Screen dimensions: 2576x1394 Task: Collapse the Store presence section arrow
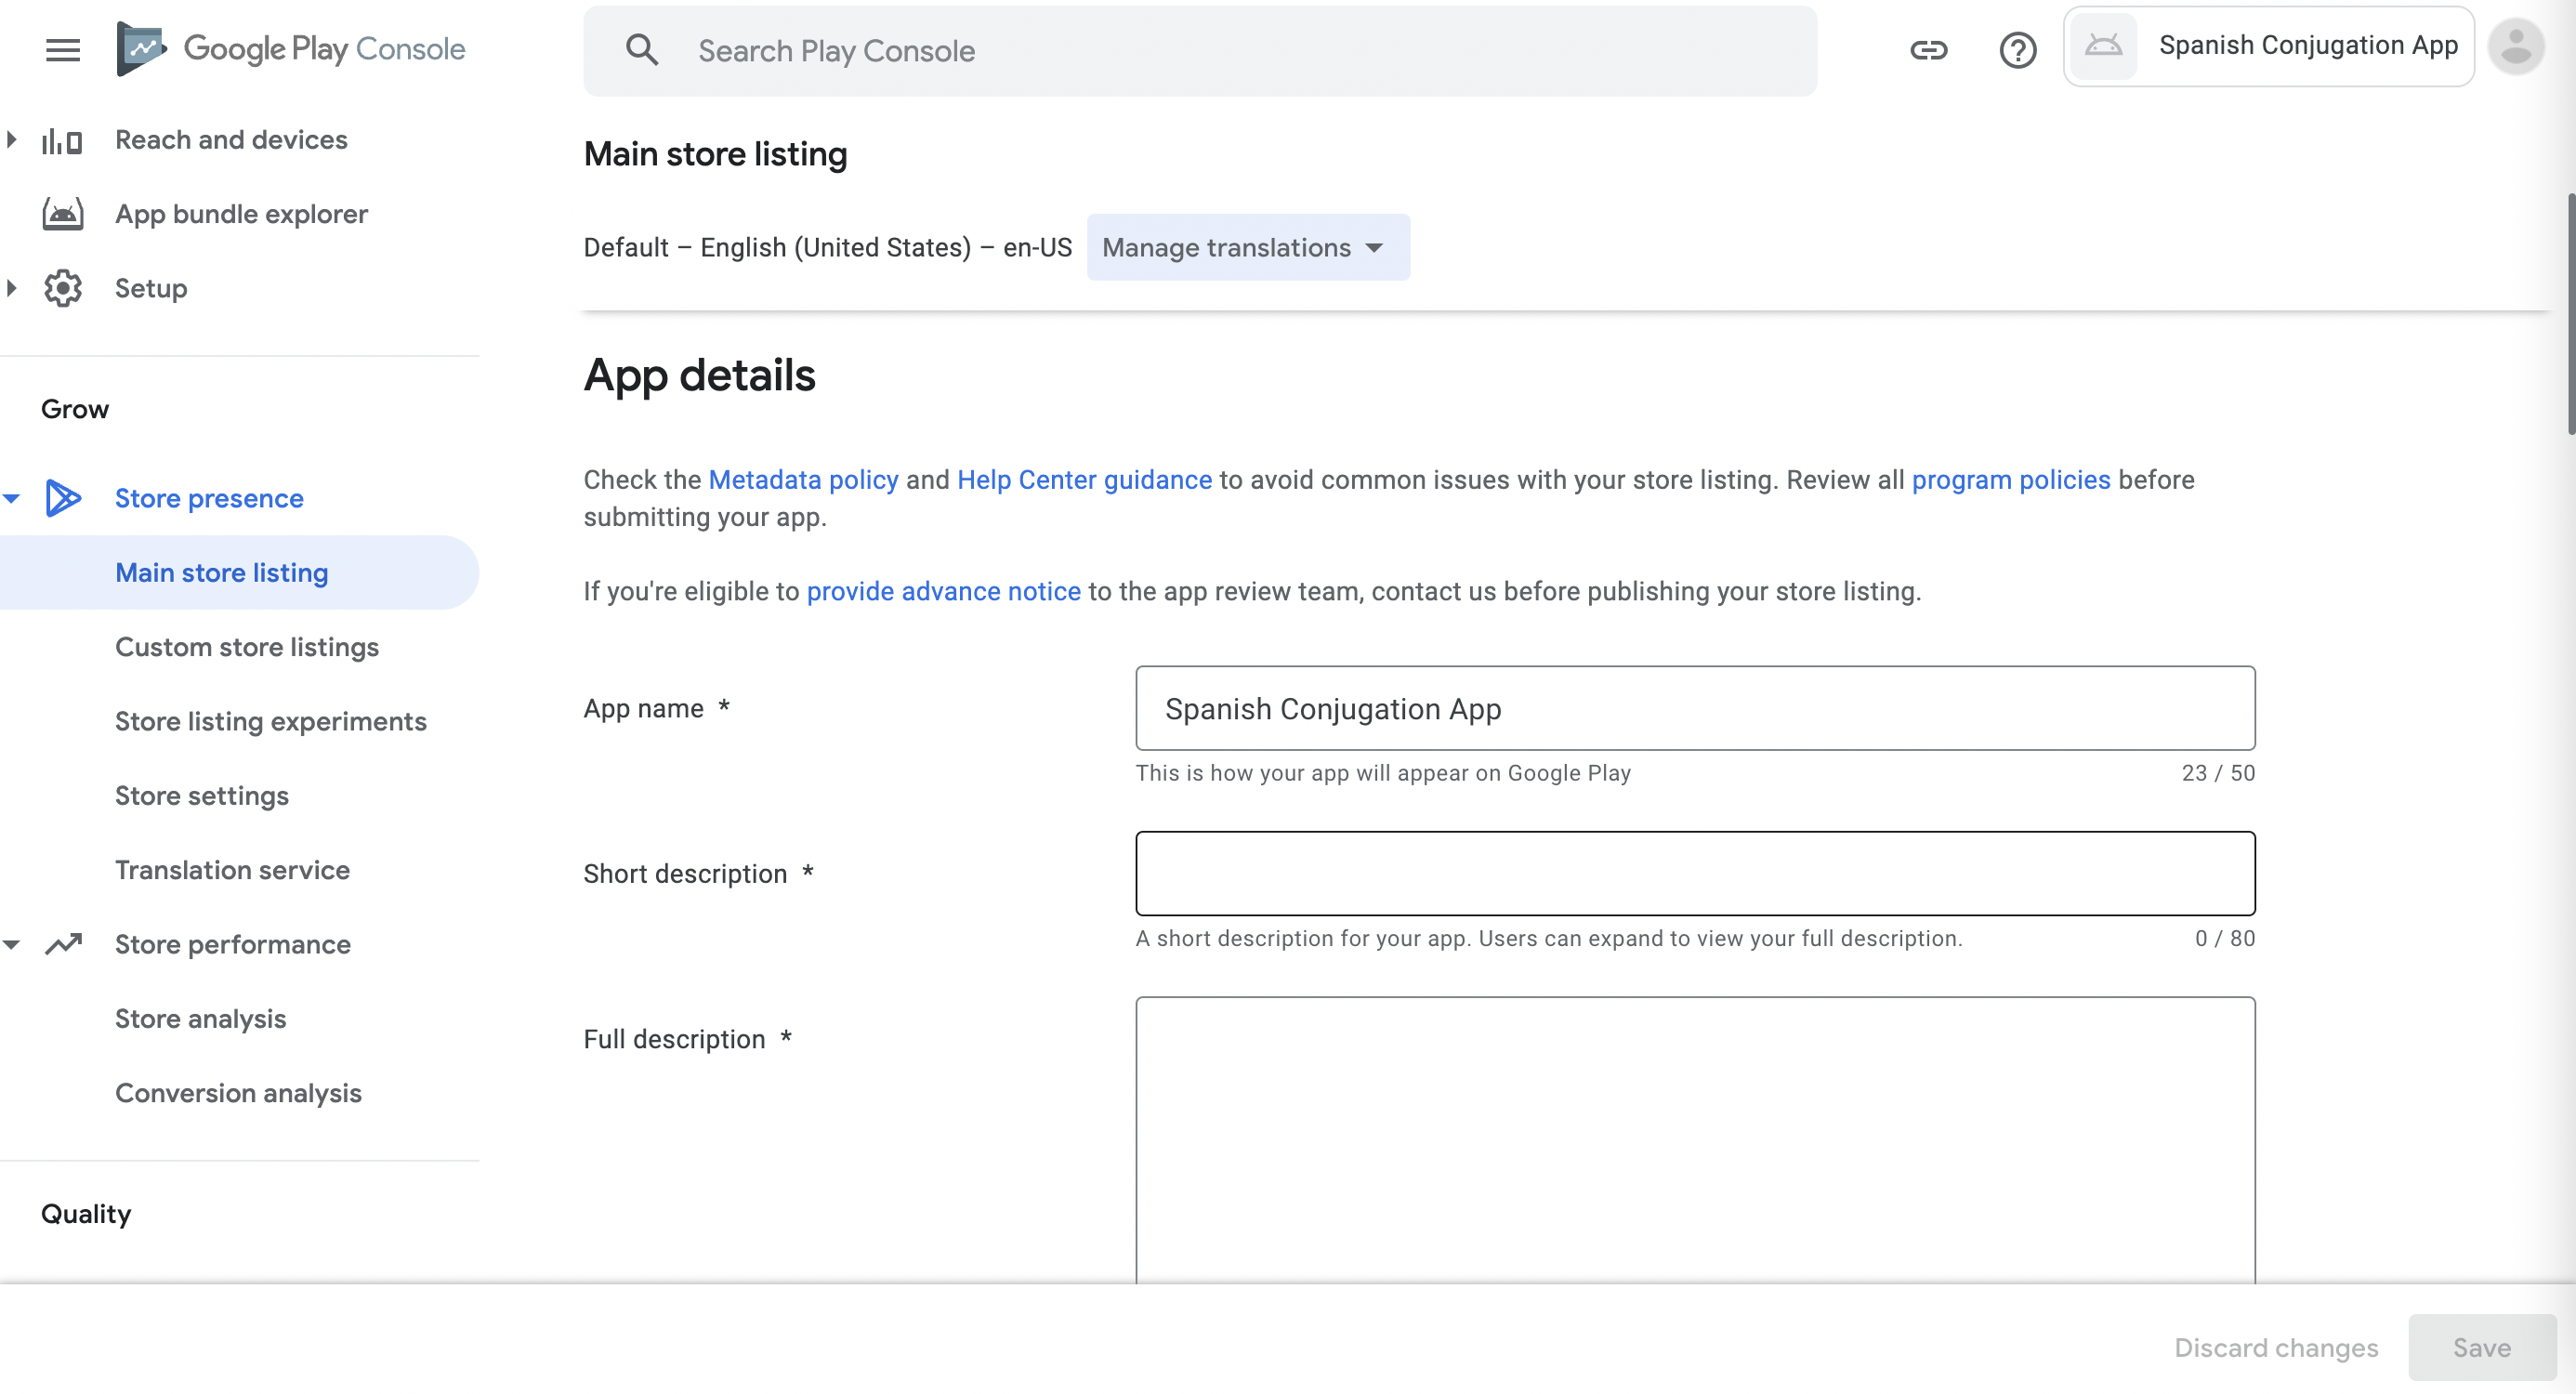tap(11, 498)
